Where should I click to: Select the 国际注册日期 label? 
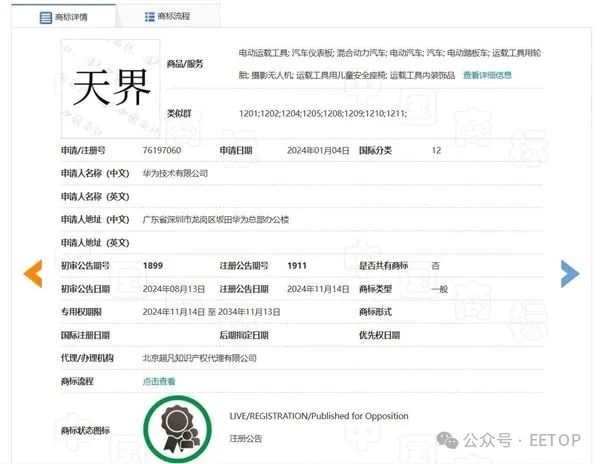pos(85,335)
